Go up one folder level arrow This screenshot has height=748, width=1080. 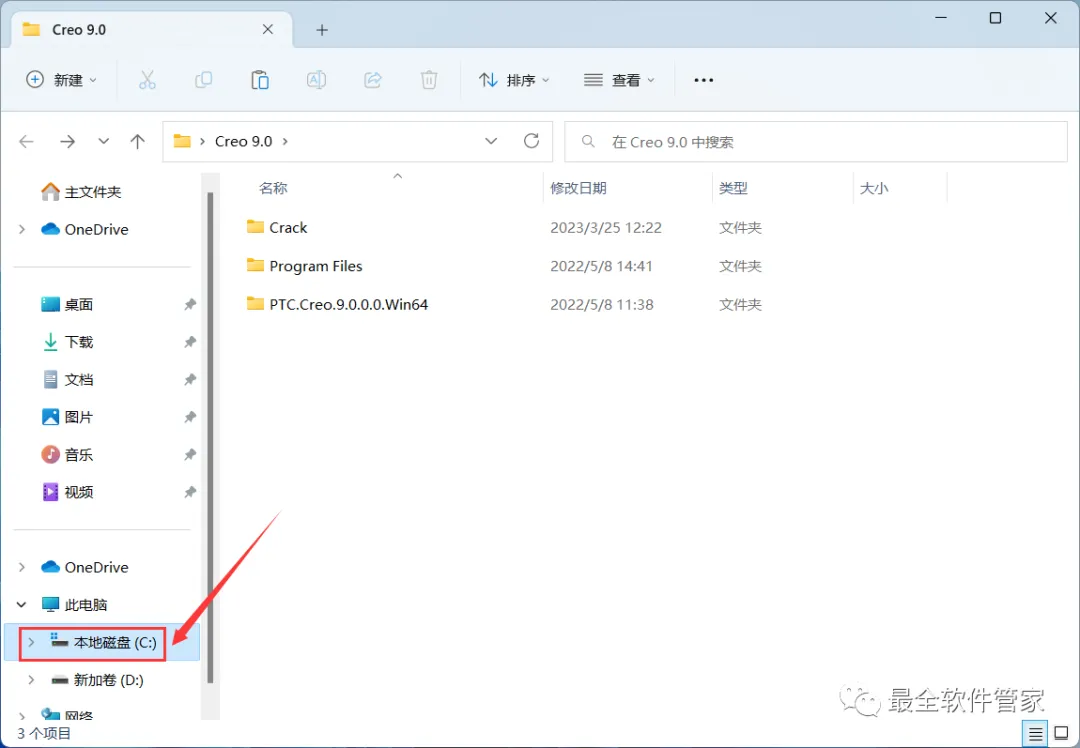[138, 141]
